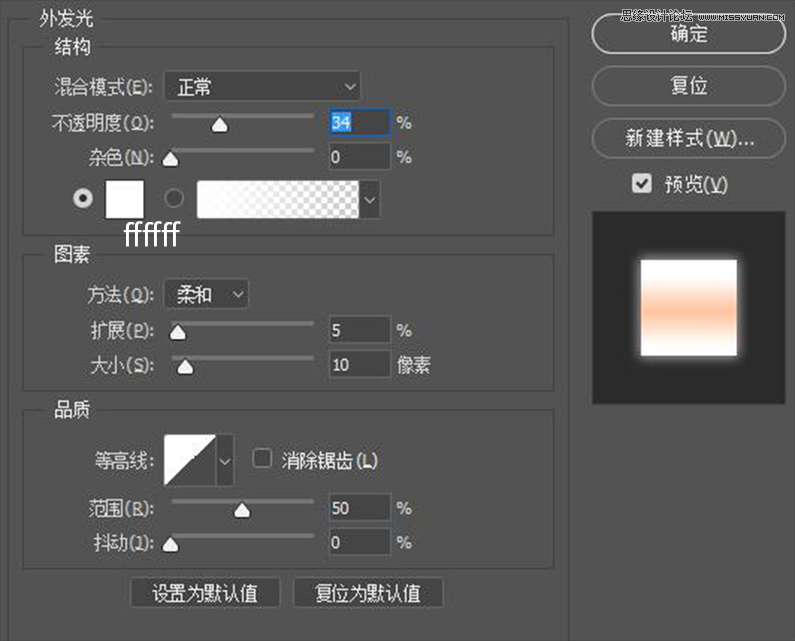Click the 范围 slider handle
Screen dimensions: 795x641
pos(242,511)
